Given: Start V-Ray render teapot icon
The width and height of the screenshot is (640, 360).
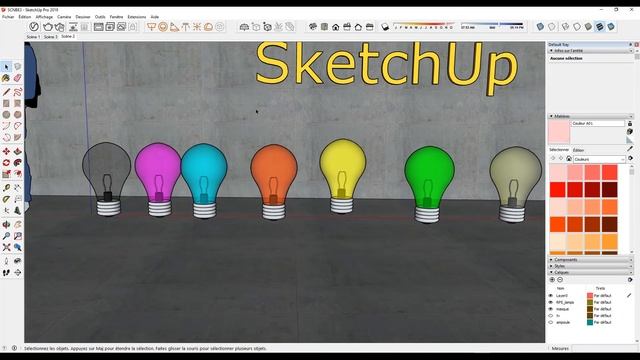Looking at the screenshot, I should pos(48,27).
